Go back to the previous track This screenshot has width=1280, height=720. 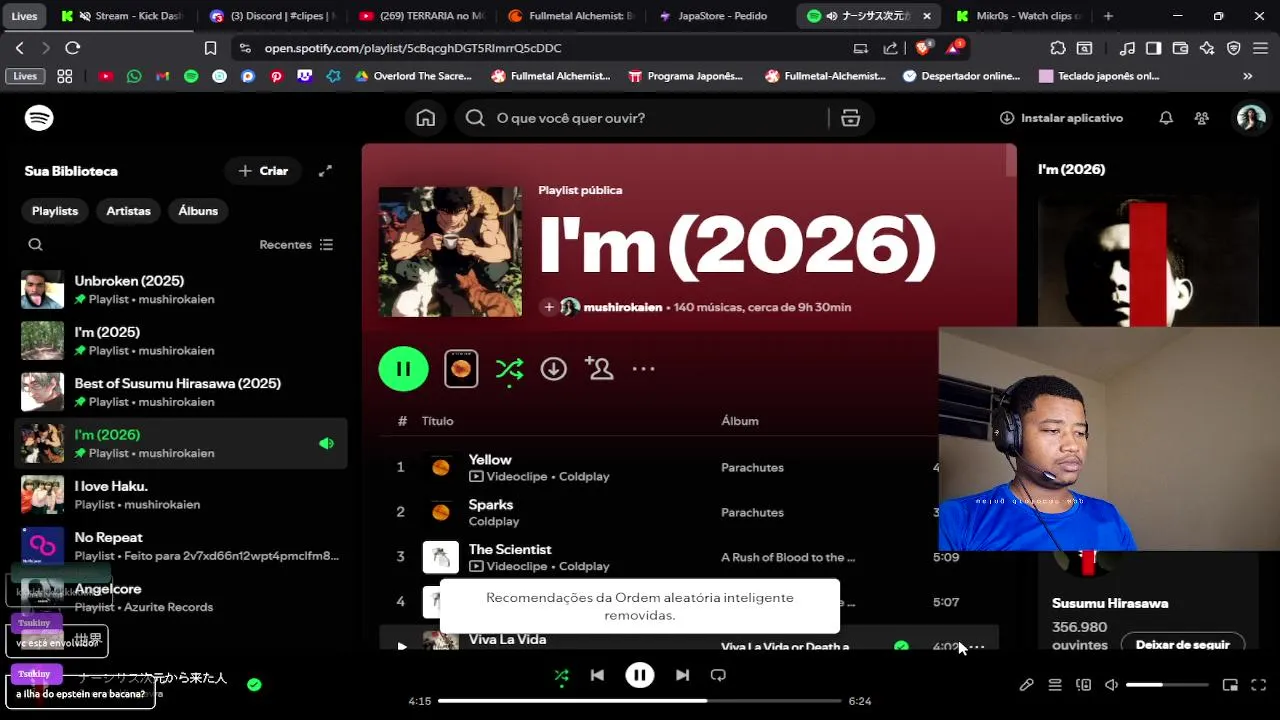click(597, 675)
